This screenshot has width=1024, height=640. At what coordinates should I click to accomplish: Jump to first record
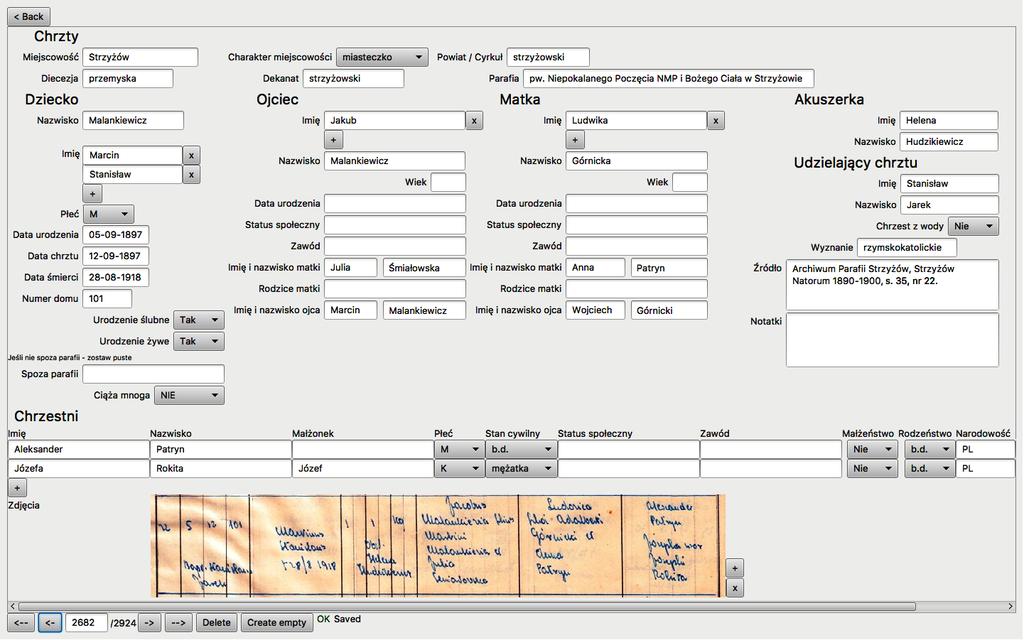(x=21, y=623)
